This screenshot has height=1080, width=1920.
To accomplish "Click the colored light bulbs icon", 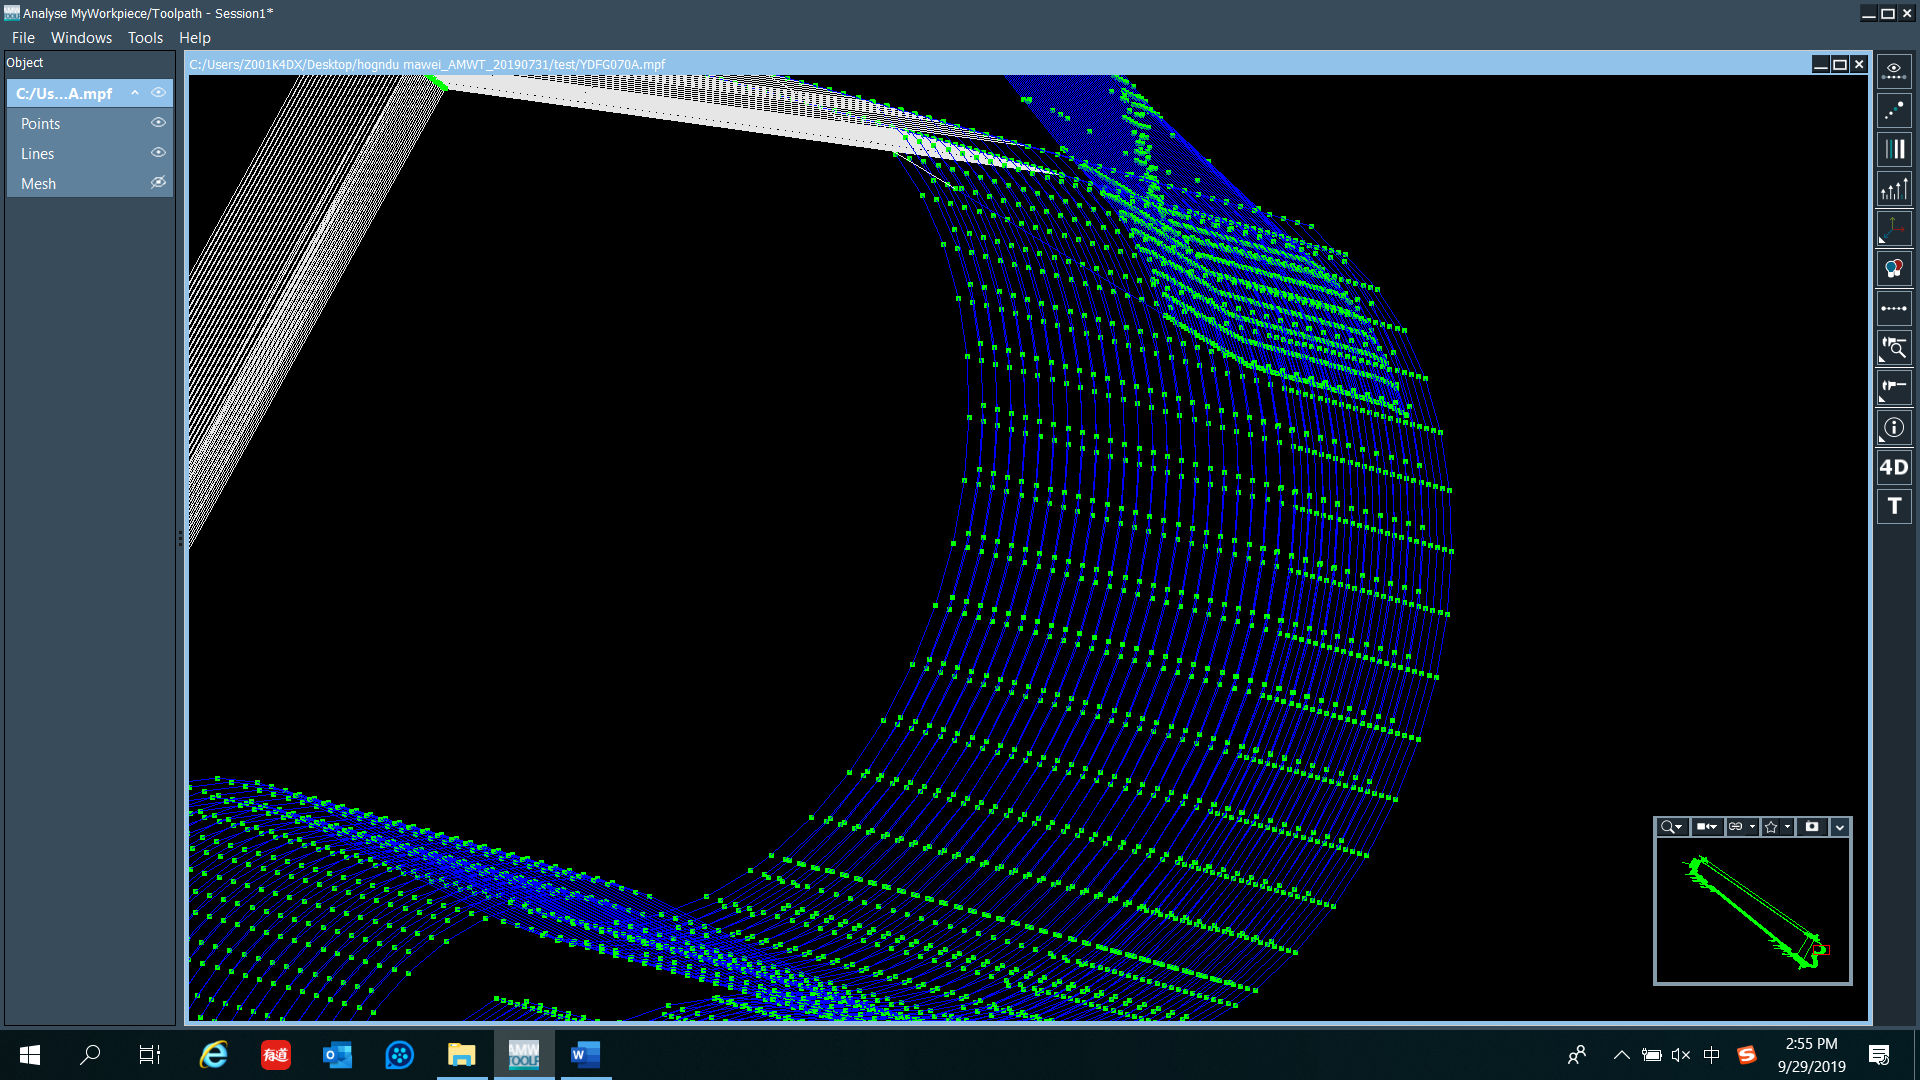I will click(x=1893, y=269).
